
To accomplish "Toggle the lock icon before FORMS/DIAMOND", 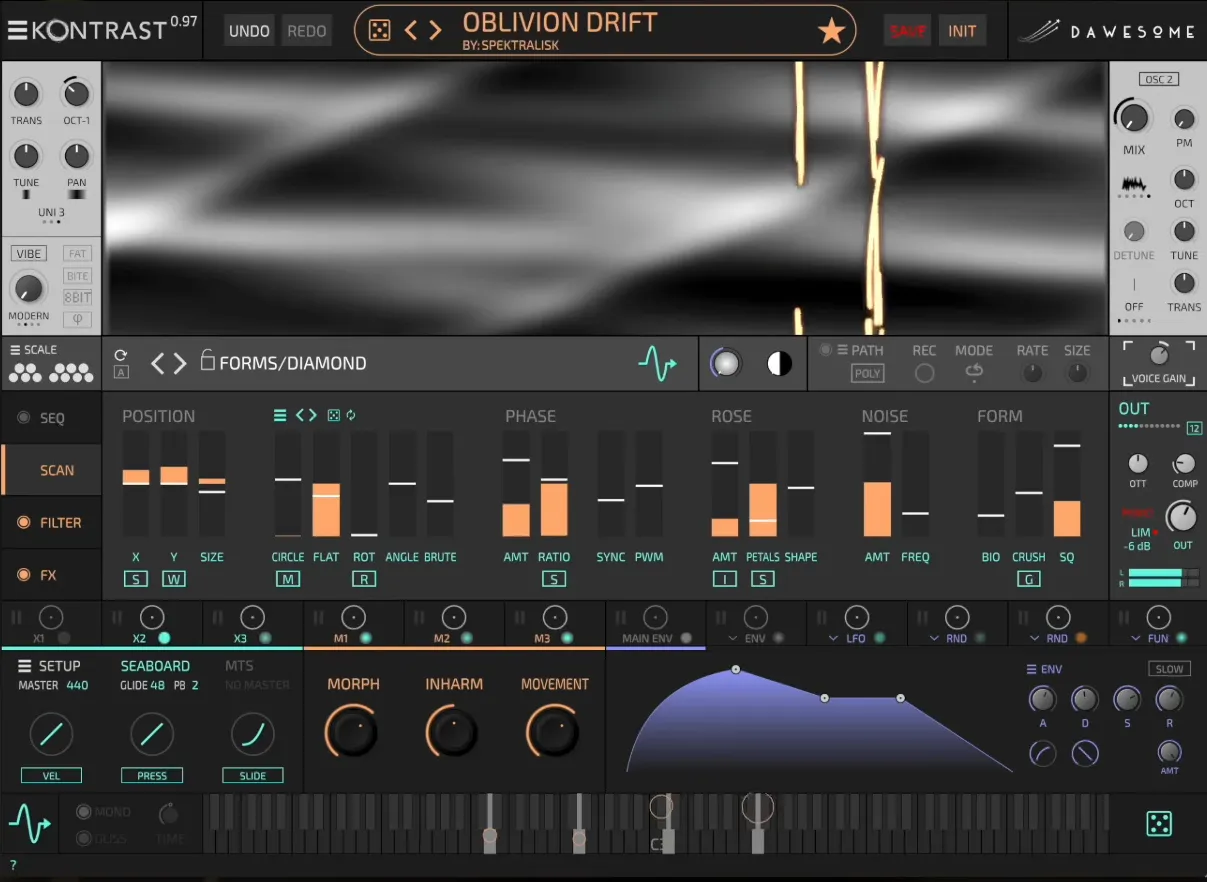I will (208, 360).
